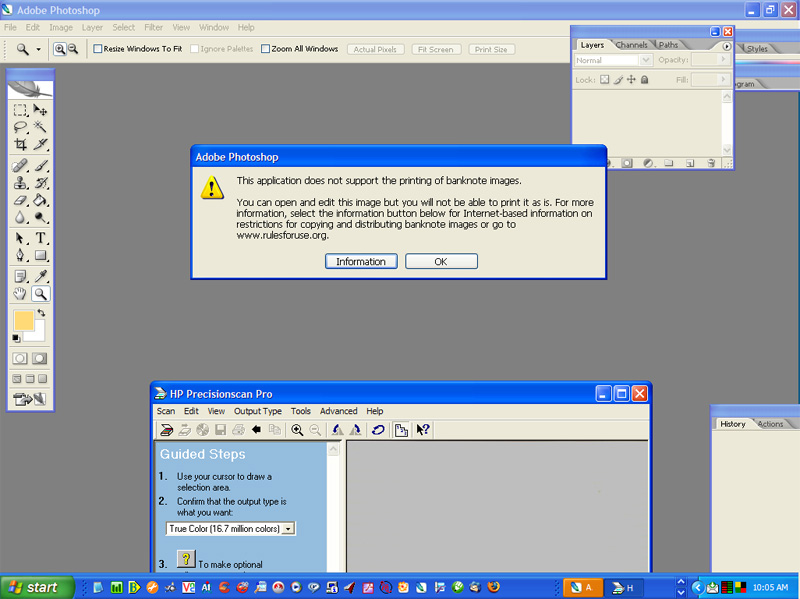Image resolution: width=800 pixels, height=599 pixels.
Task: Open the Zoom tool preset picker arrow
Action: (38, 49)
